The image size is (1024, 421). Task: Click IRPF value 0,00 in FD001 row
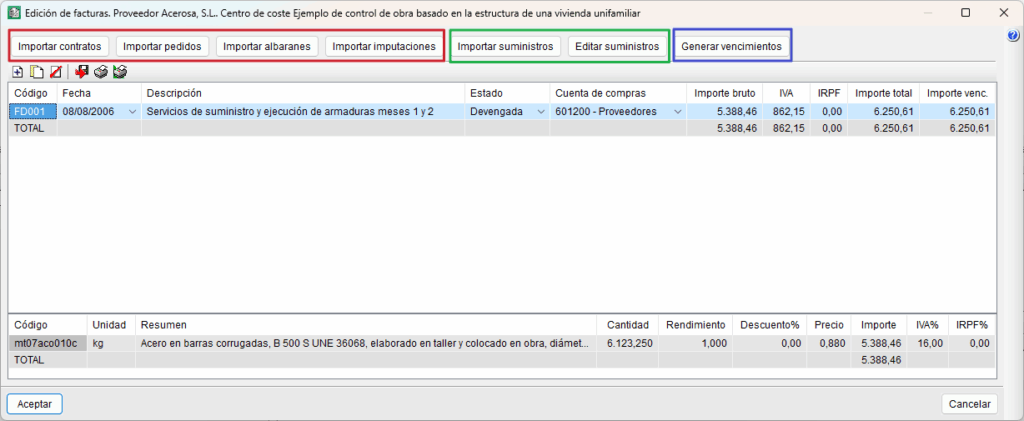[x=829, y=112]
